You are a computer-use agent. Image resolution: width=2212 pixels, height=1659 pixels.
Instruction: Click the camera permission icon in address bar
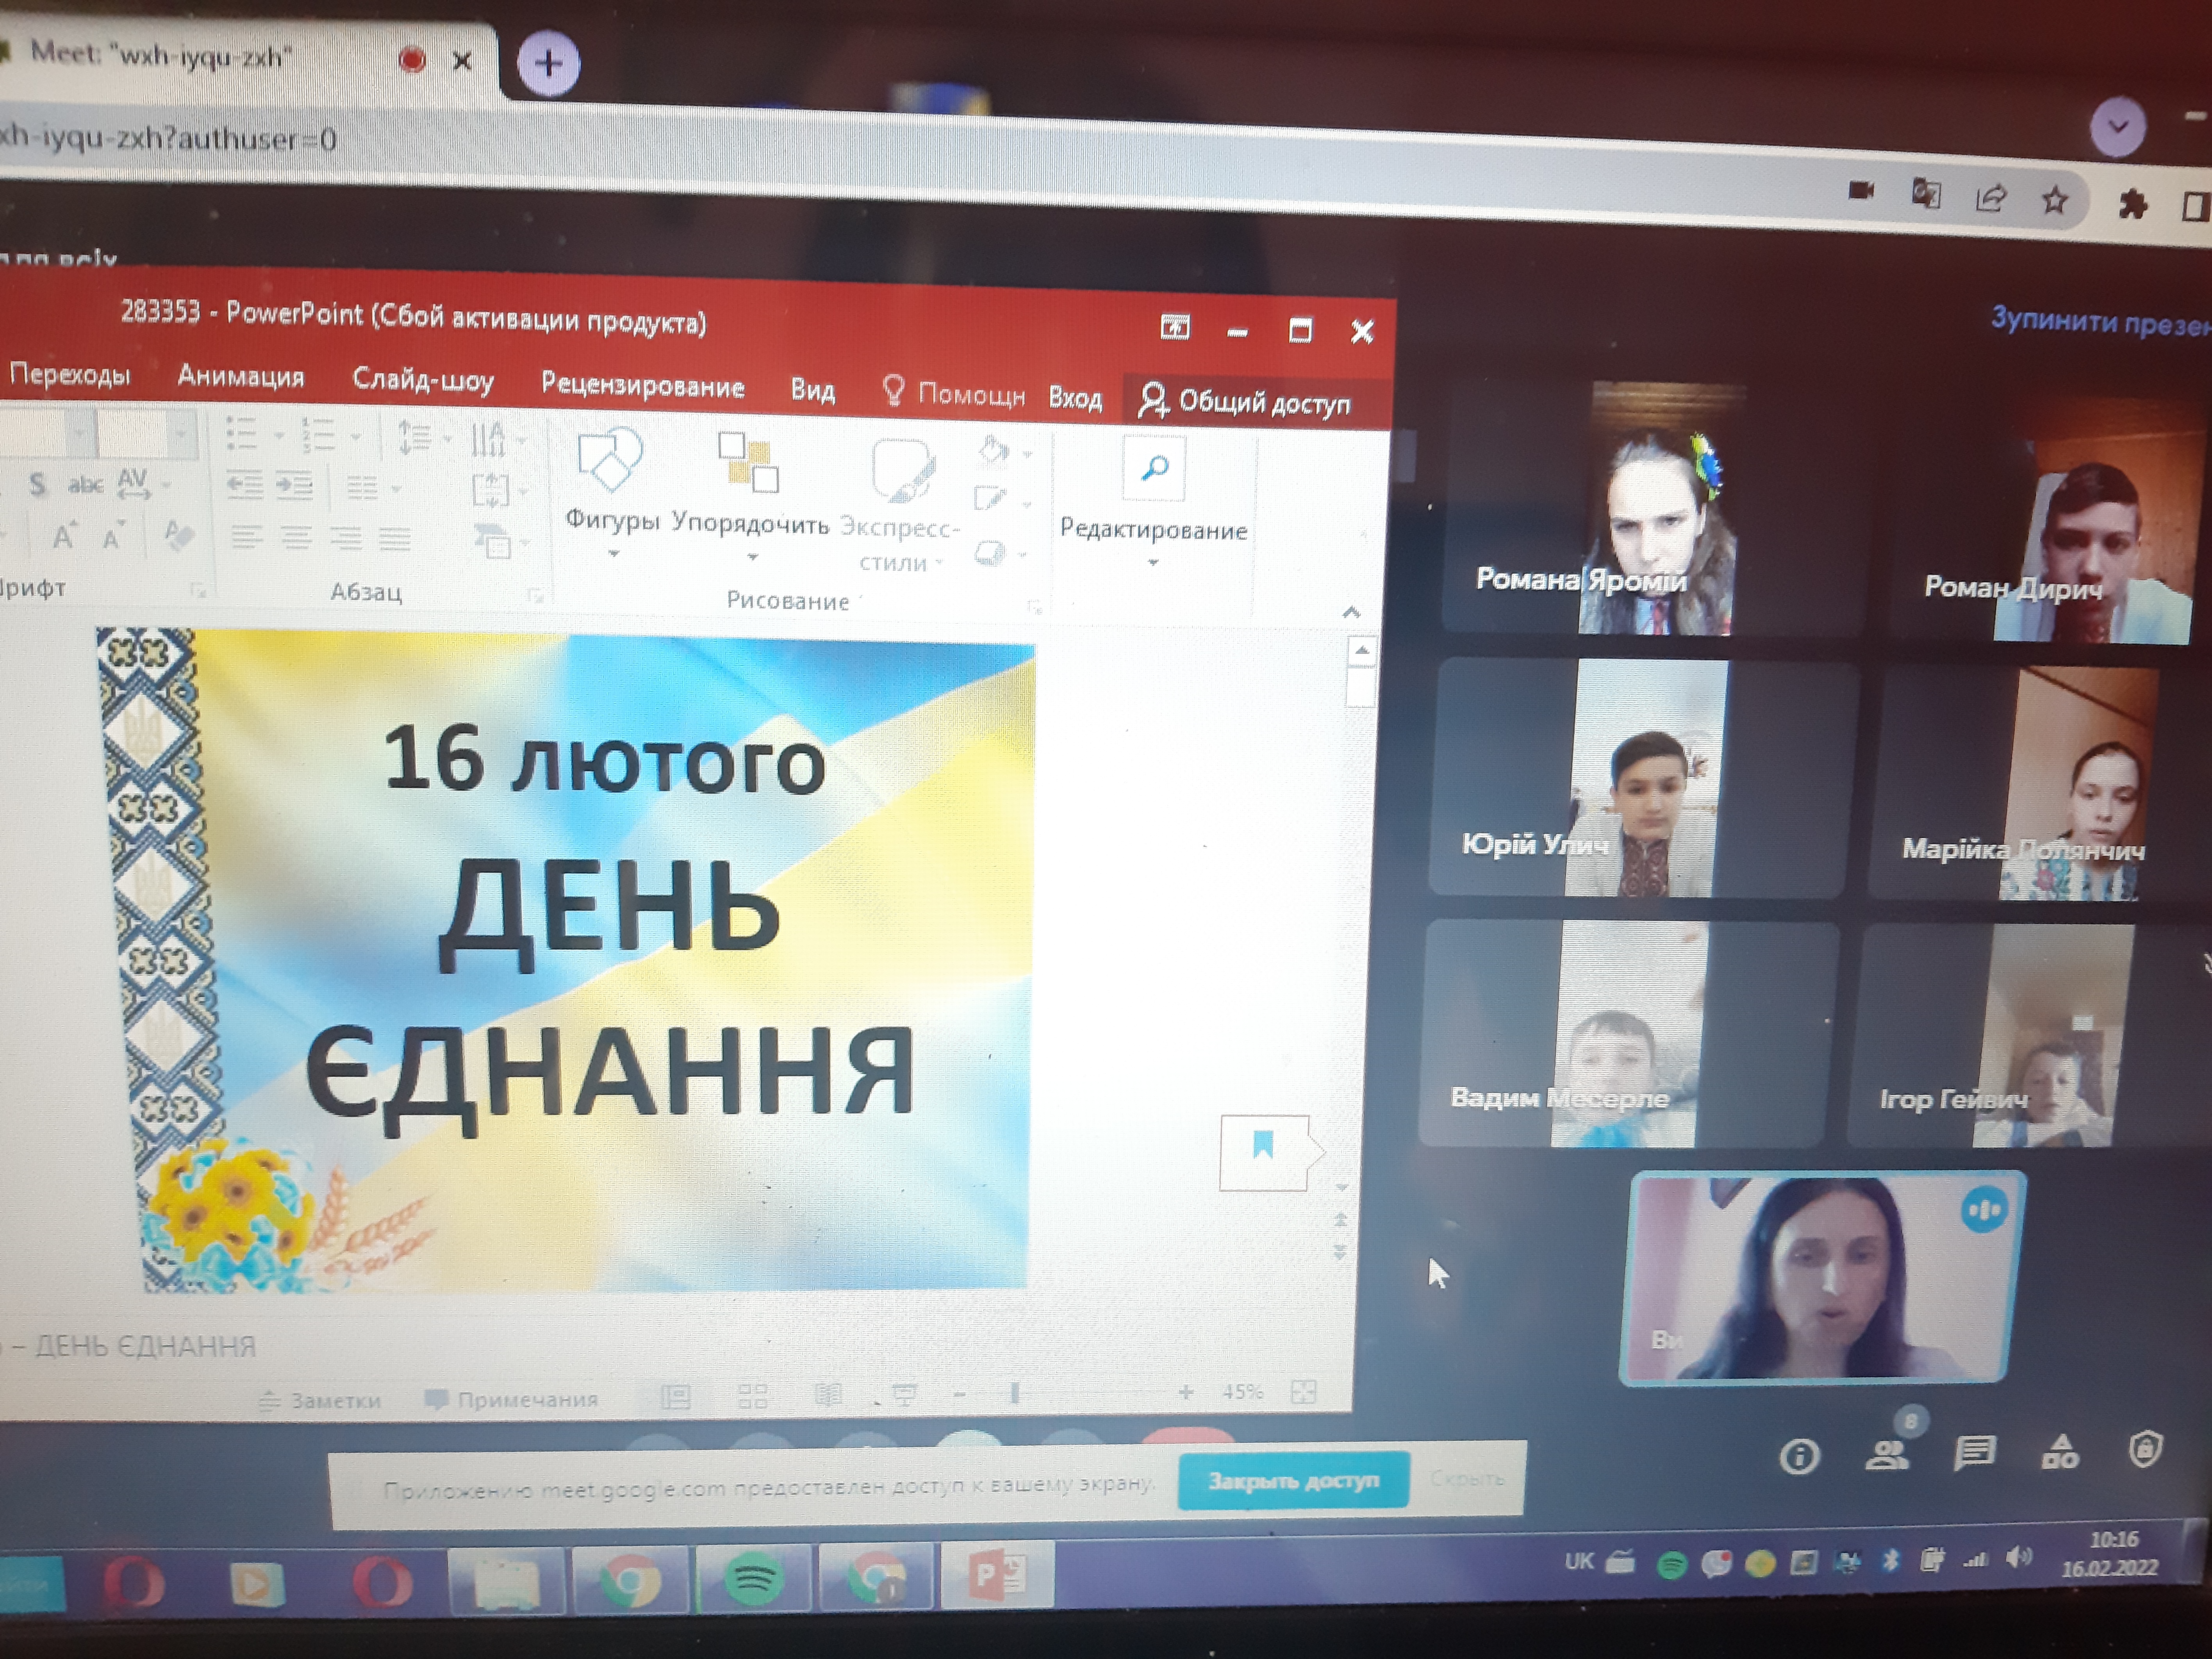1861,190
